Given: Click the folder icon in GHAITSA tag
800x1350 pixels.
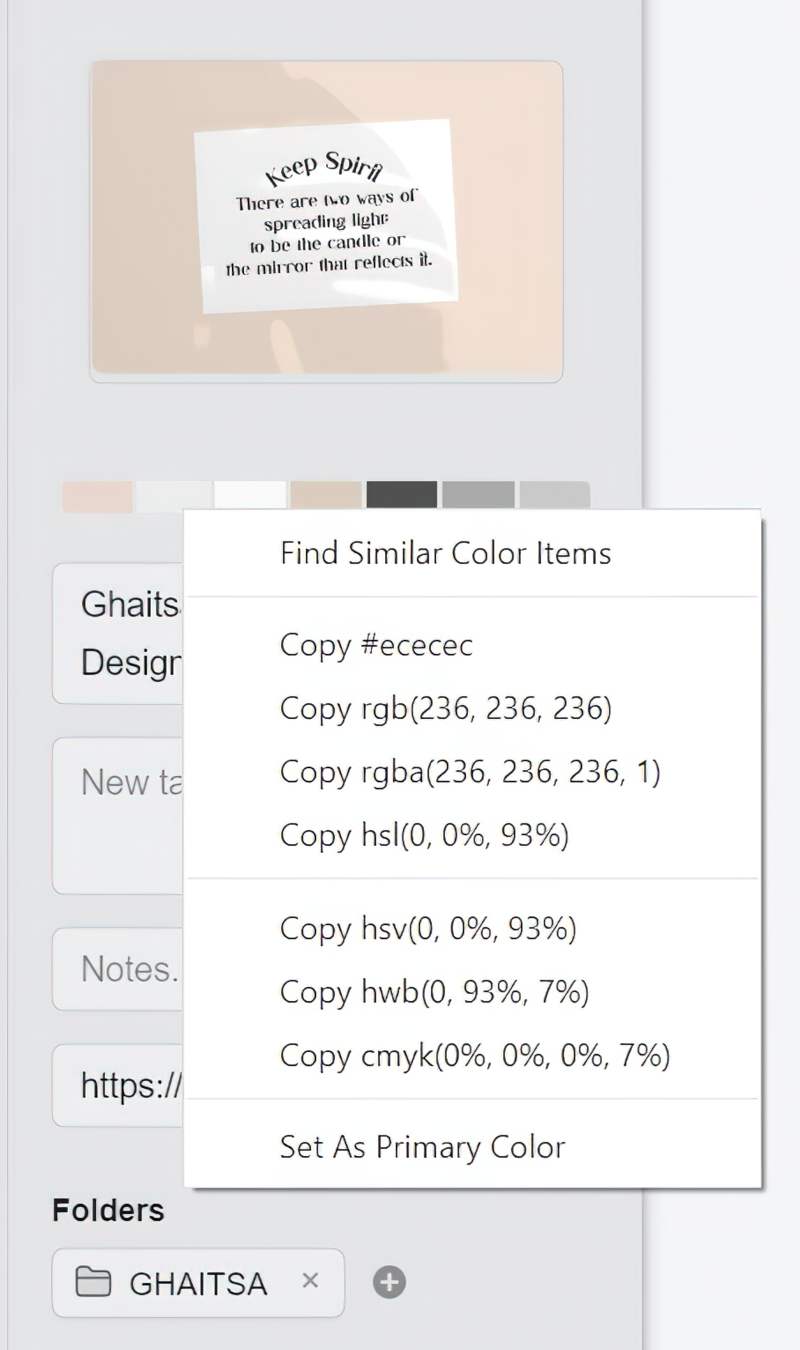Looking at the screenshot, I should click(93, 1282).
